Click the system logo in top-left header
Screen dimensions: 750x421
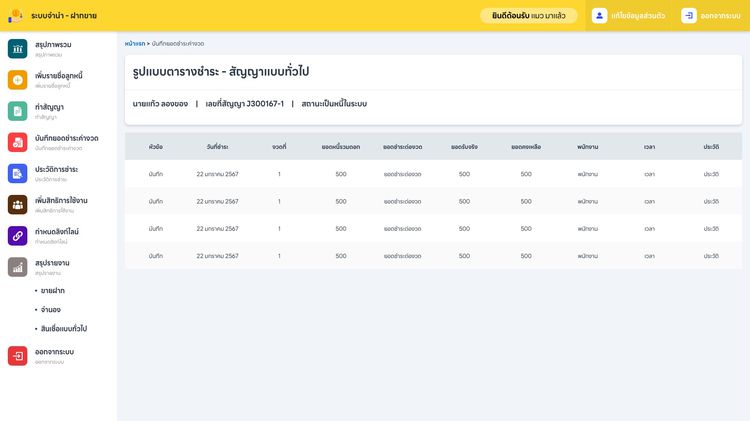point(15,16)
